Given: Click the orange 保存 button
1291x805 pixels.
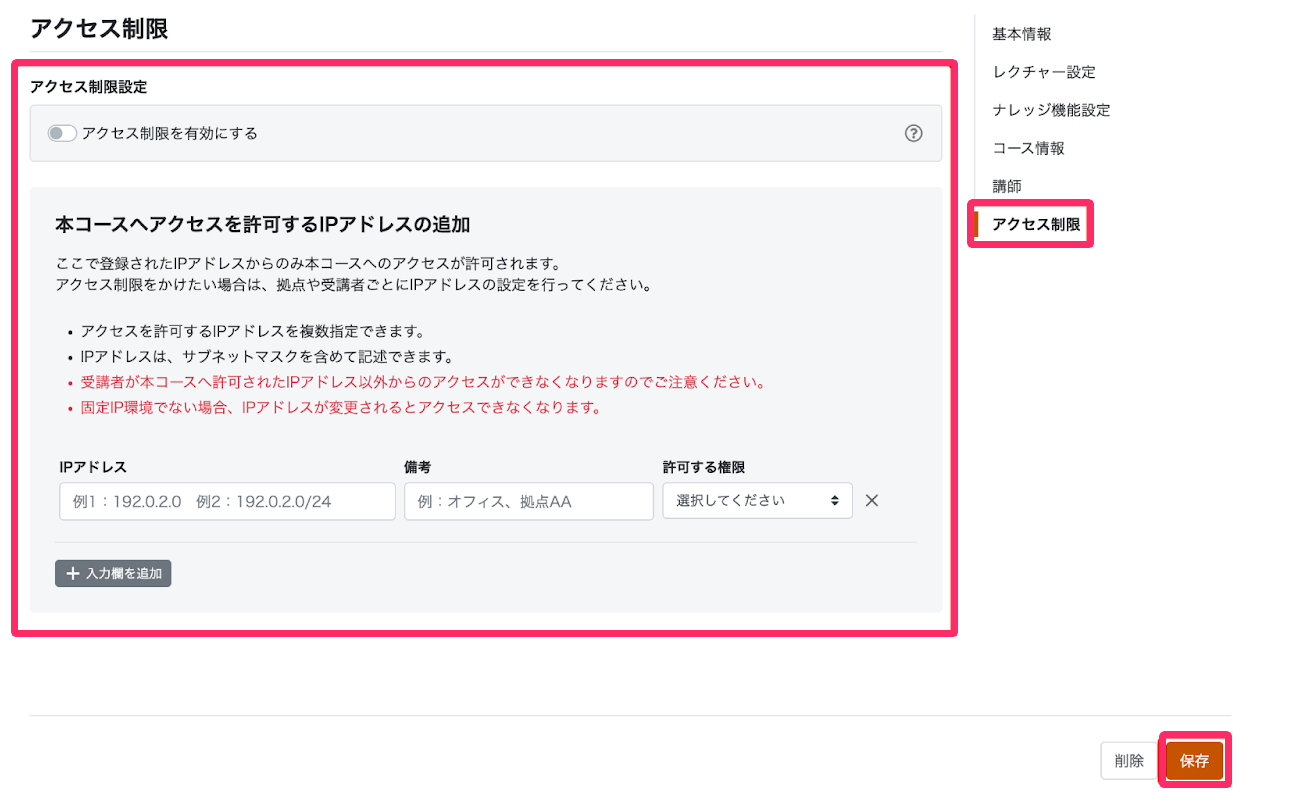Looking at the screenshot, I should click(1194, 761).
